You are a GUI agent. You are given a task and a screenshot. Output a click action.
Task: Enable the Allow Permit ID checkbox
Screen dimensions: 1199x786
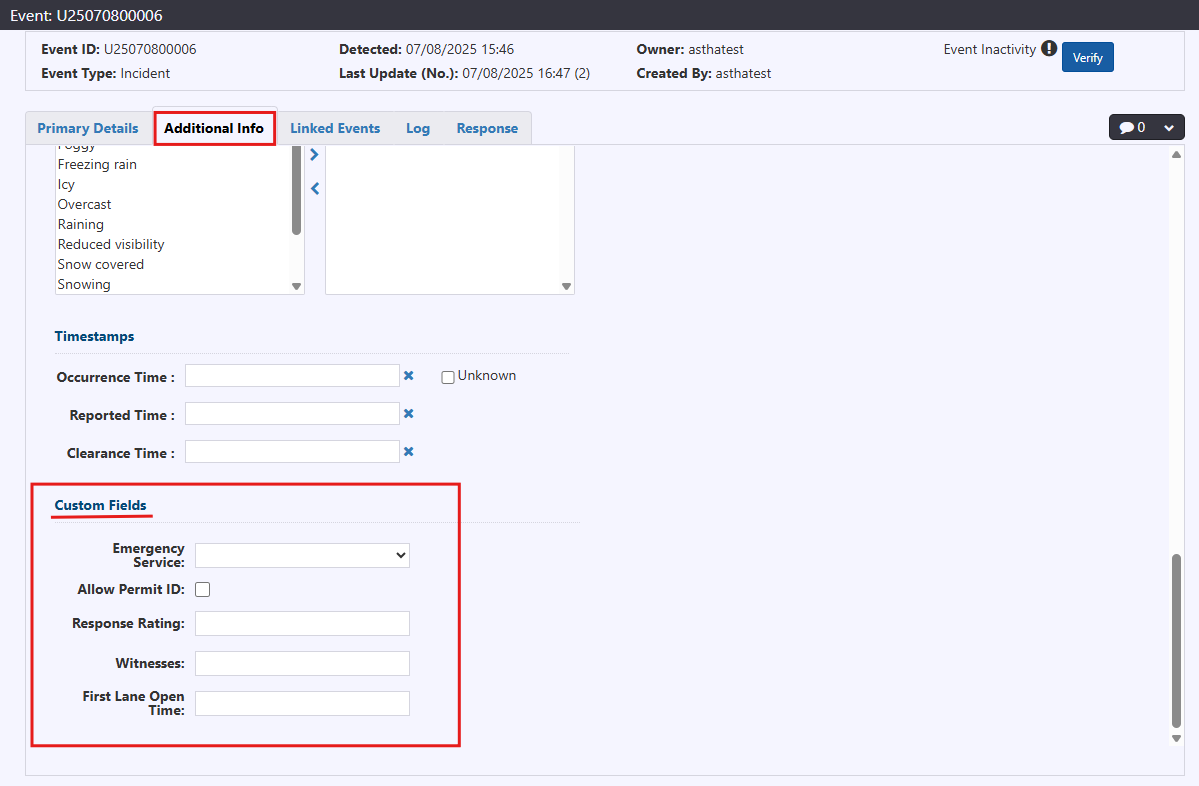[203, 589]
